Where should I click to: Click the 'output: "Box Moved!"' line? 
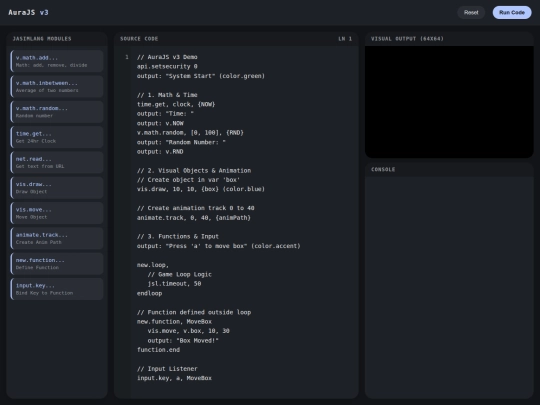pyautogui.click(x=183, y=340)
